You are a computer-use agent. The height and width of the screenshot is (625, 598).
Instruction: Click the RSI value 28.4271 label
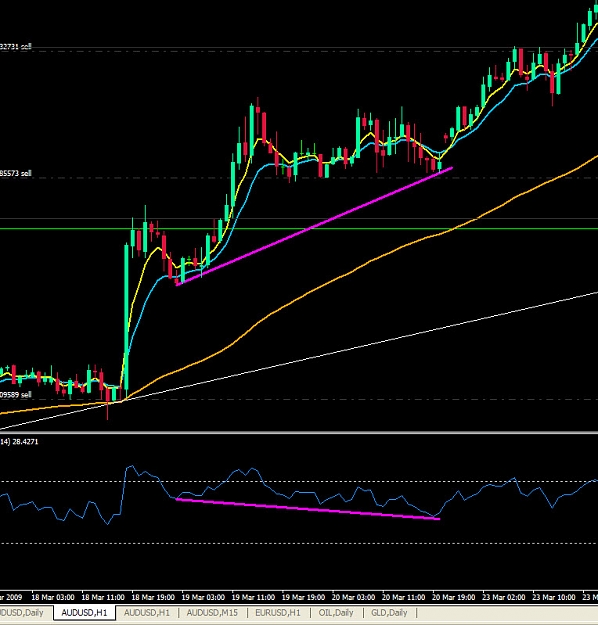click(x=25, y=442)
